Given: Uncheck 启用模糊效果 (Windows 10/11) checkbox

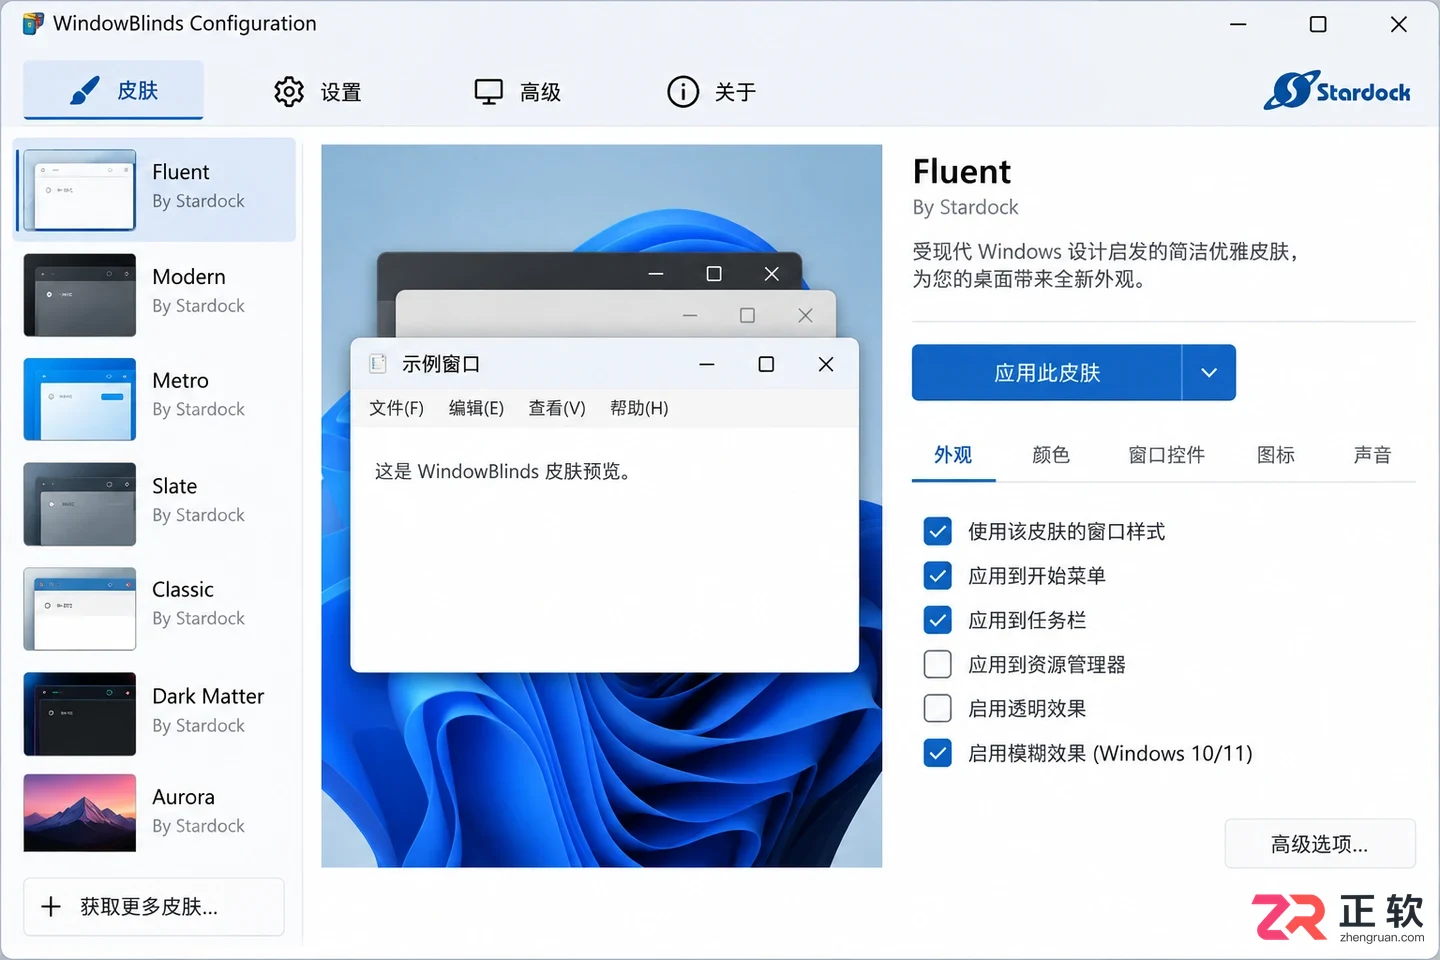Looking at the screenshot, I should [938, 753].
